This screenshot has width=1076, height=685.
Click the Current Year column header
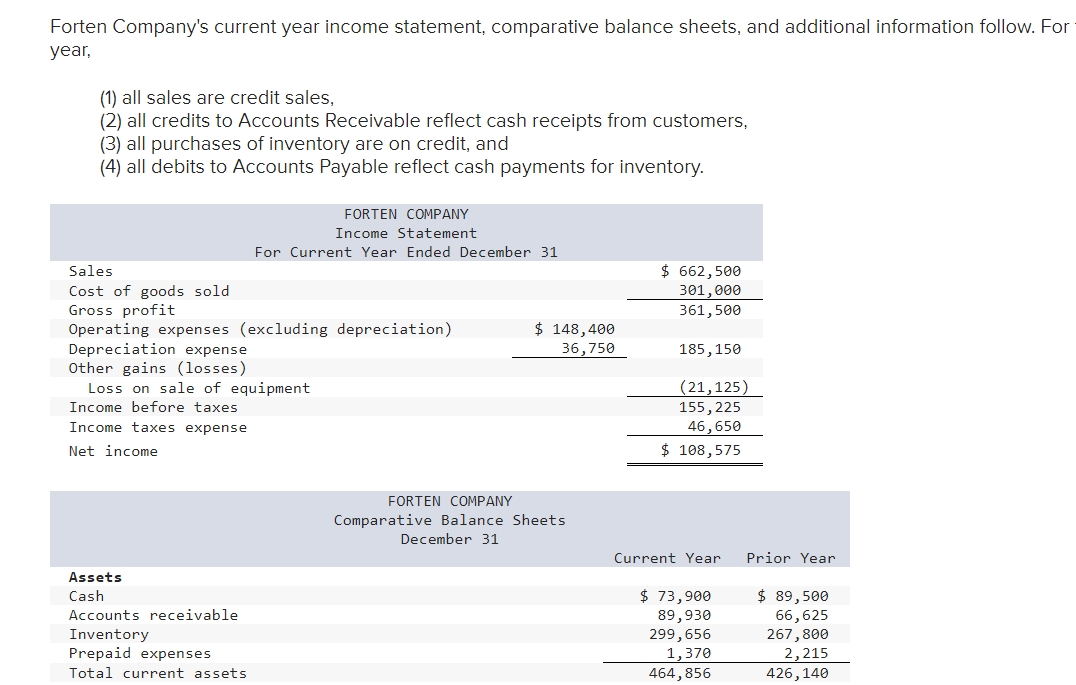pyautogui.click(x=667, y=559)
